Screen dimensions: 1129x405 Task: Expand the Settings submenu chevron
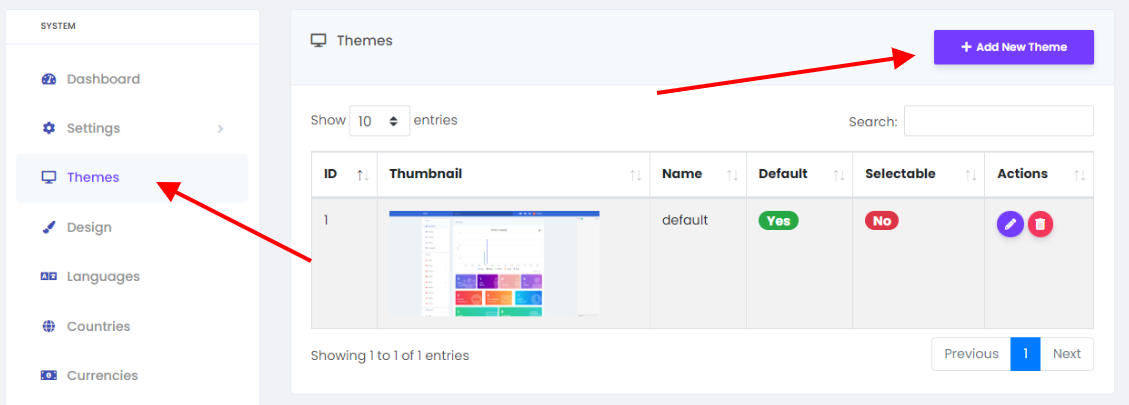coord(220,129)
